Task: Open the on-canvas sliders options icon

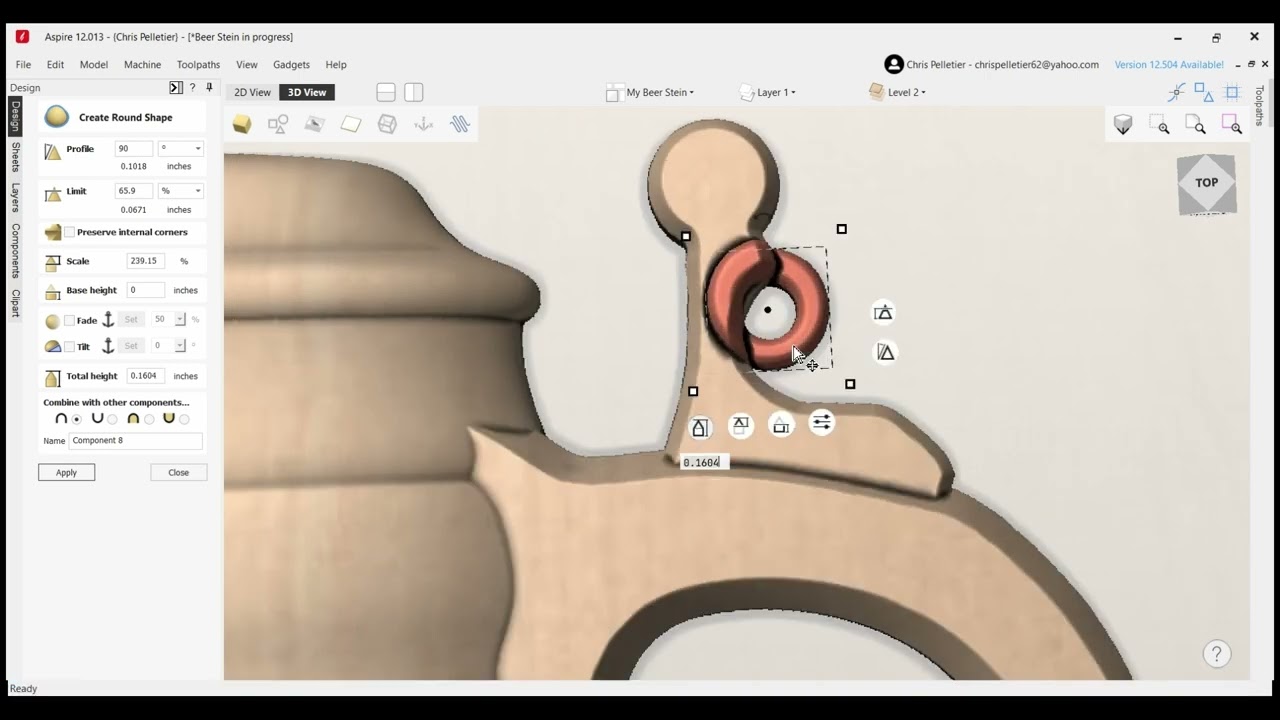Action: point(821,422)
